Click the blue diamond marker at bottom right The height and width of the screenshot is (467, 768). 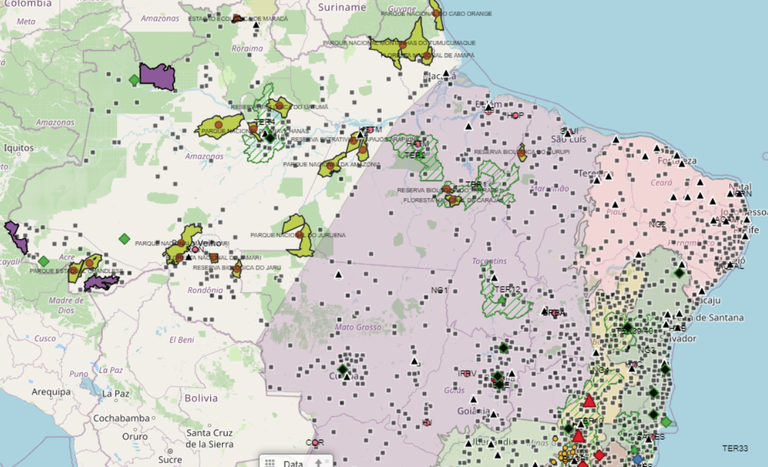tap(637, 458)
